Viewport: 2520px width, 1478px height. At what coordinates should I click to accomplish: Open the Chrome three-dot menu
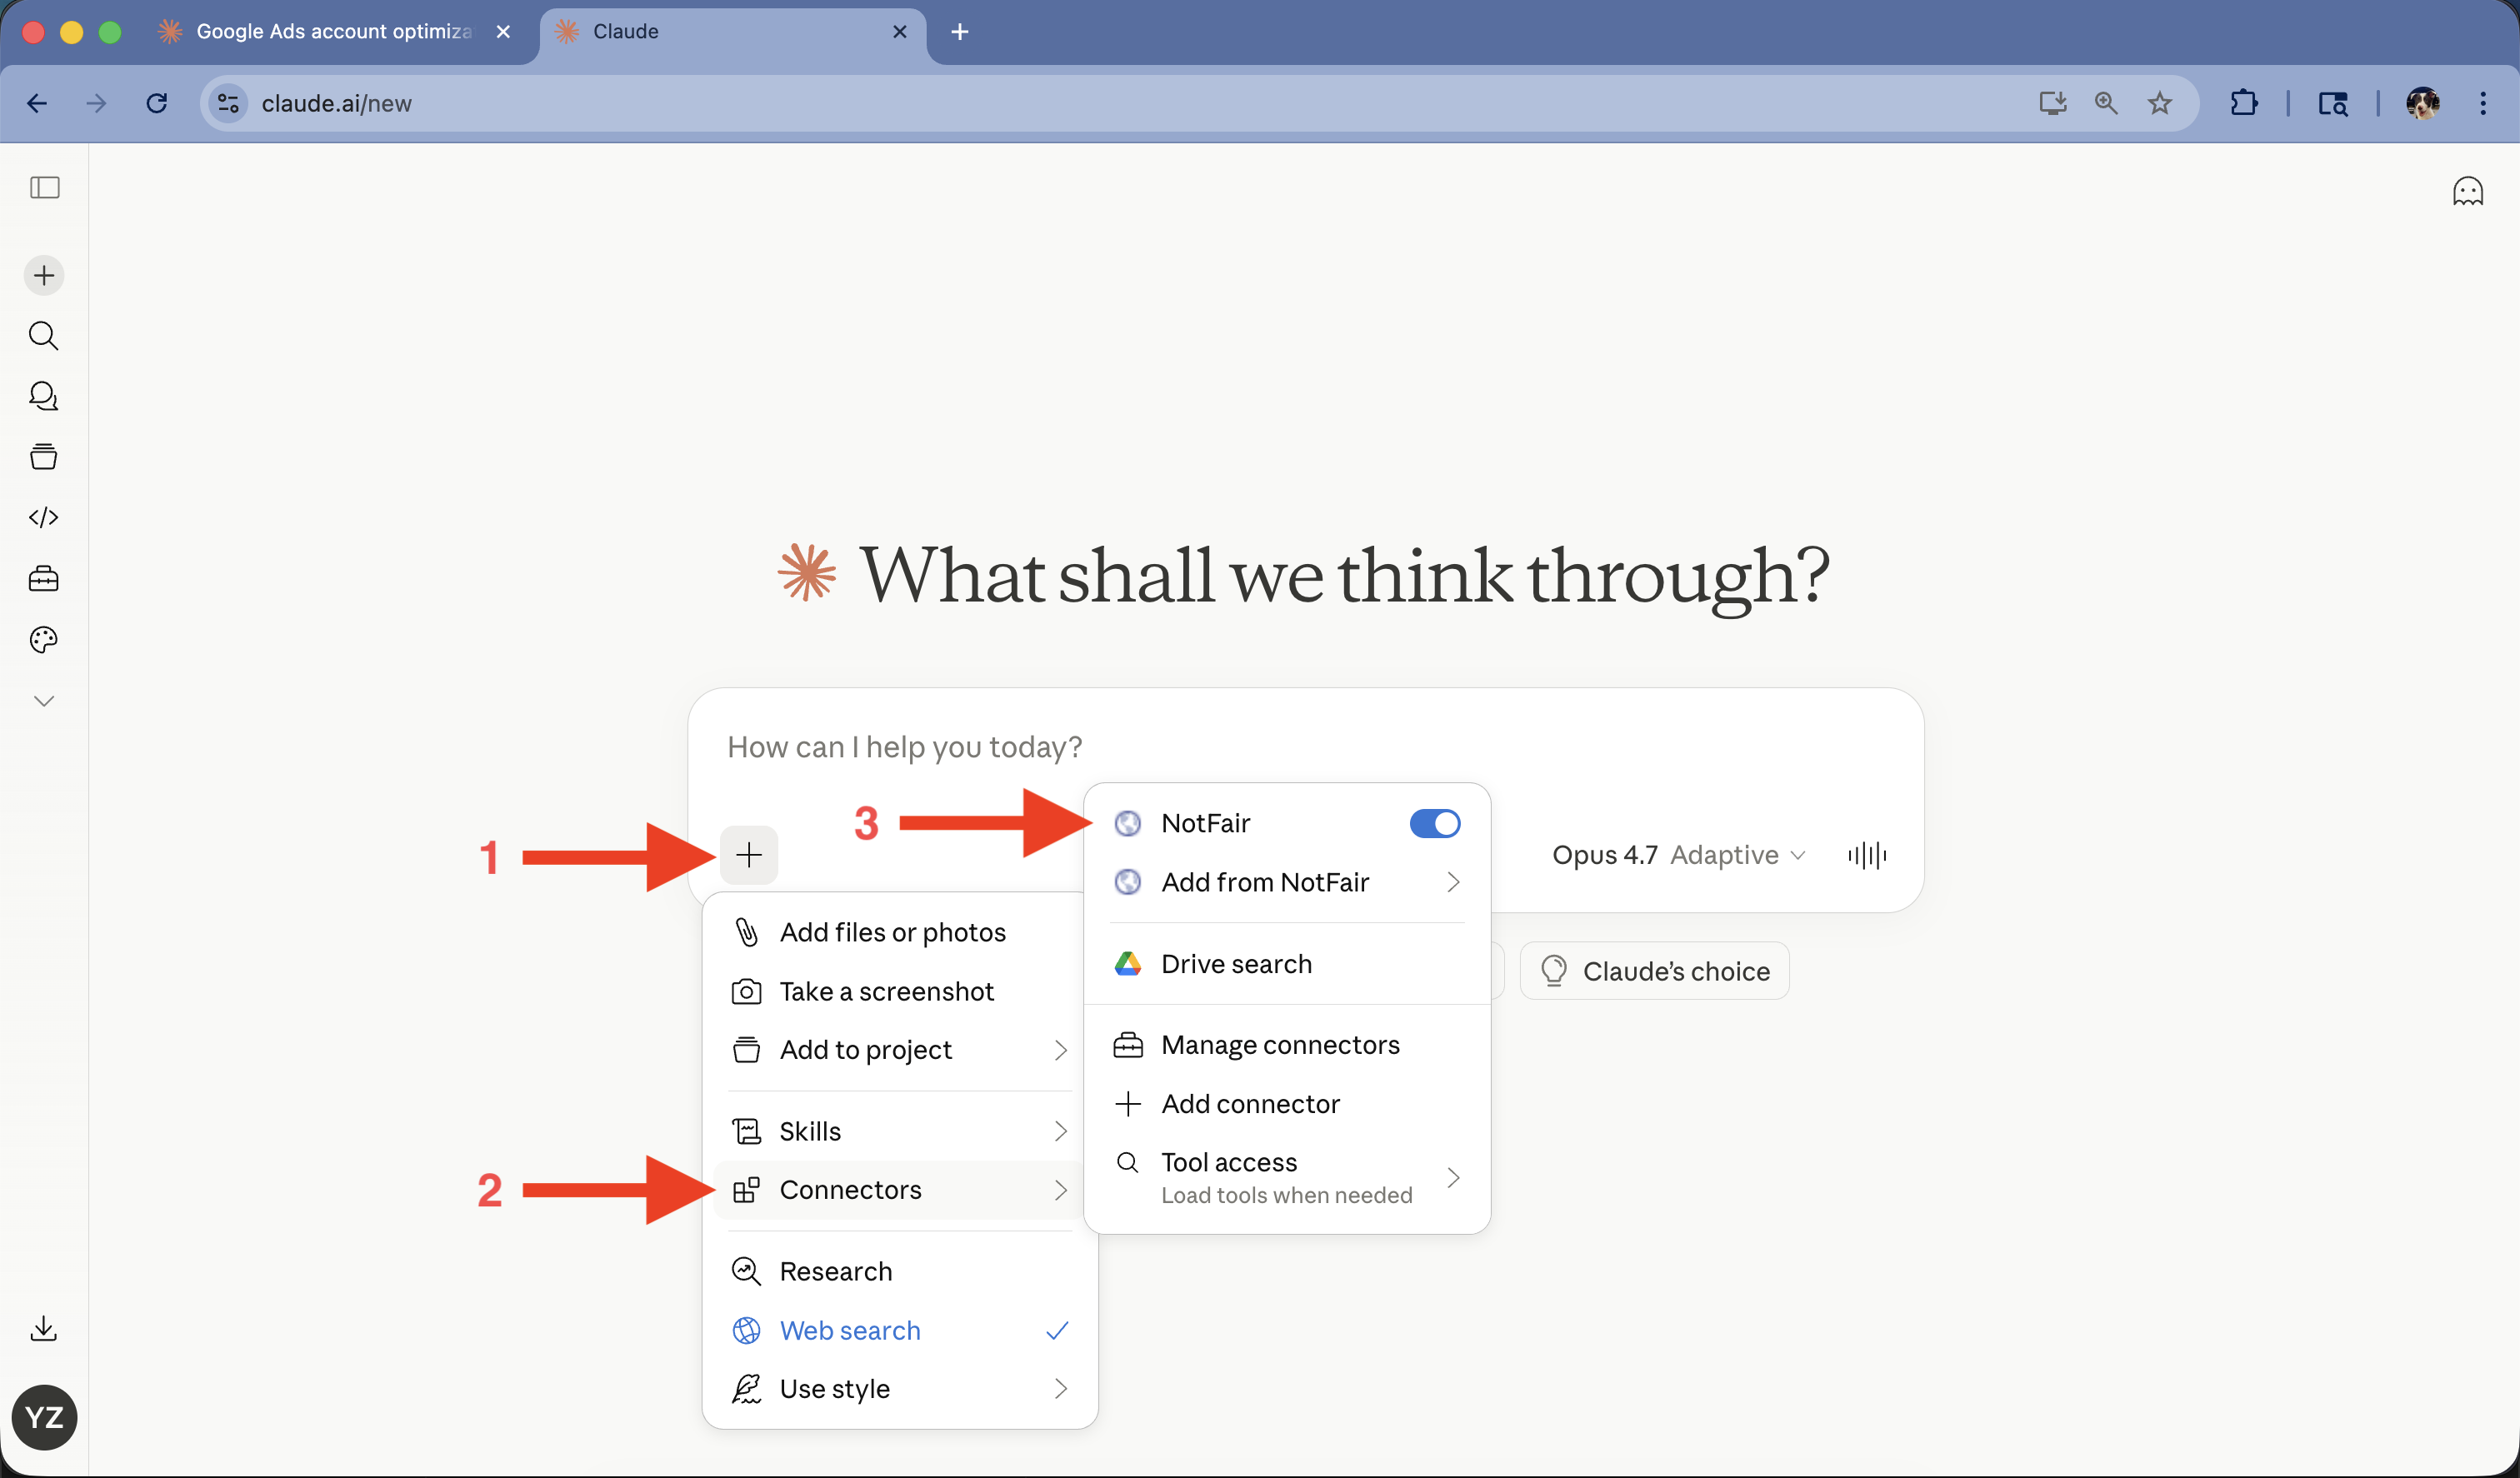pos(2482,103)
